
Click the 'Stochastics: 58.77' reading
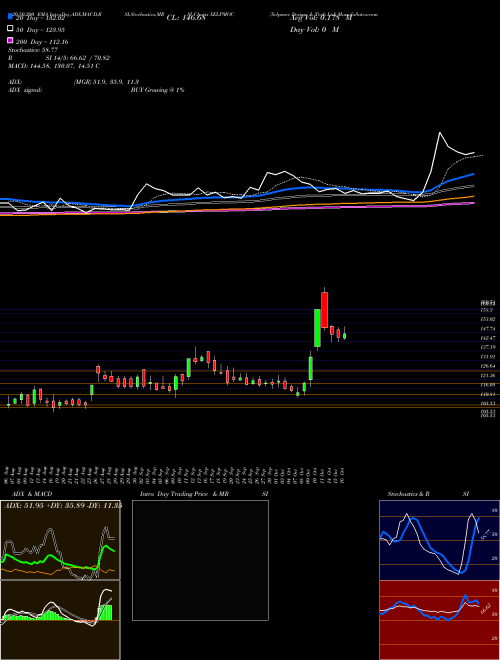[x=33, y=50]
